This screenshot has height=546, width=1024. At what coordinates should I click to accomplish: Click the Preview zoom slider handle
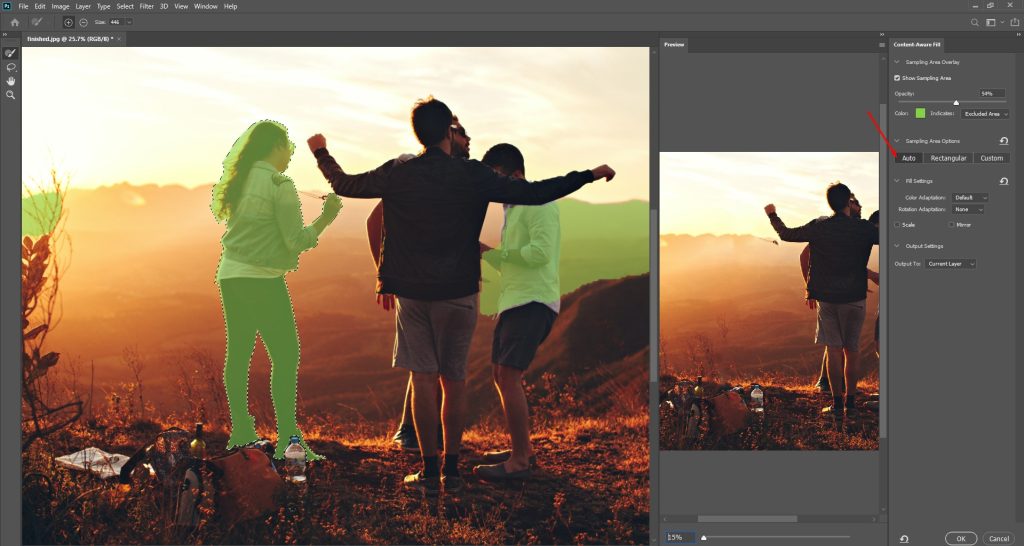(x=703, y=538)
